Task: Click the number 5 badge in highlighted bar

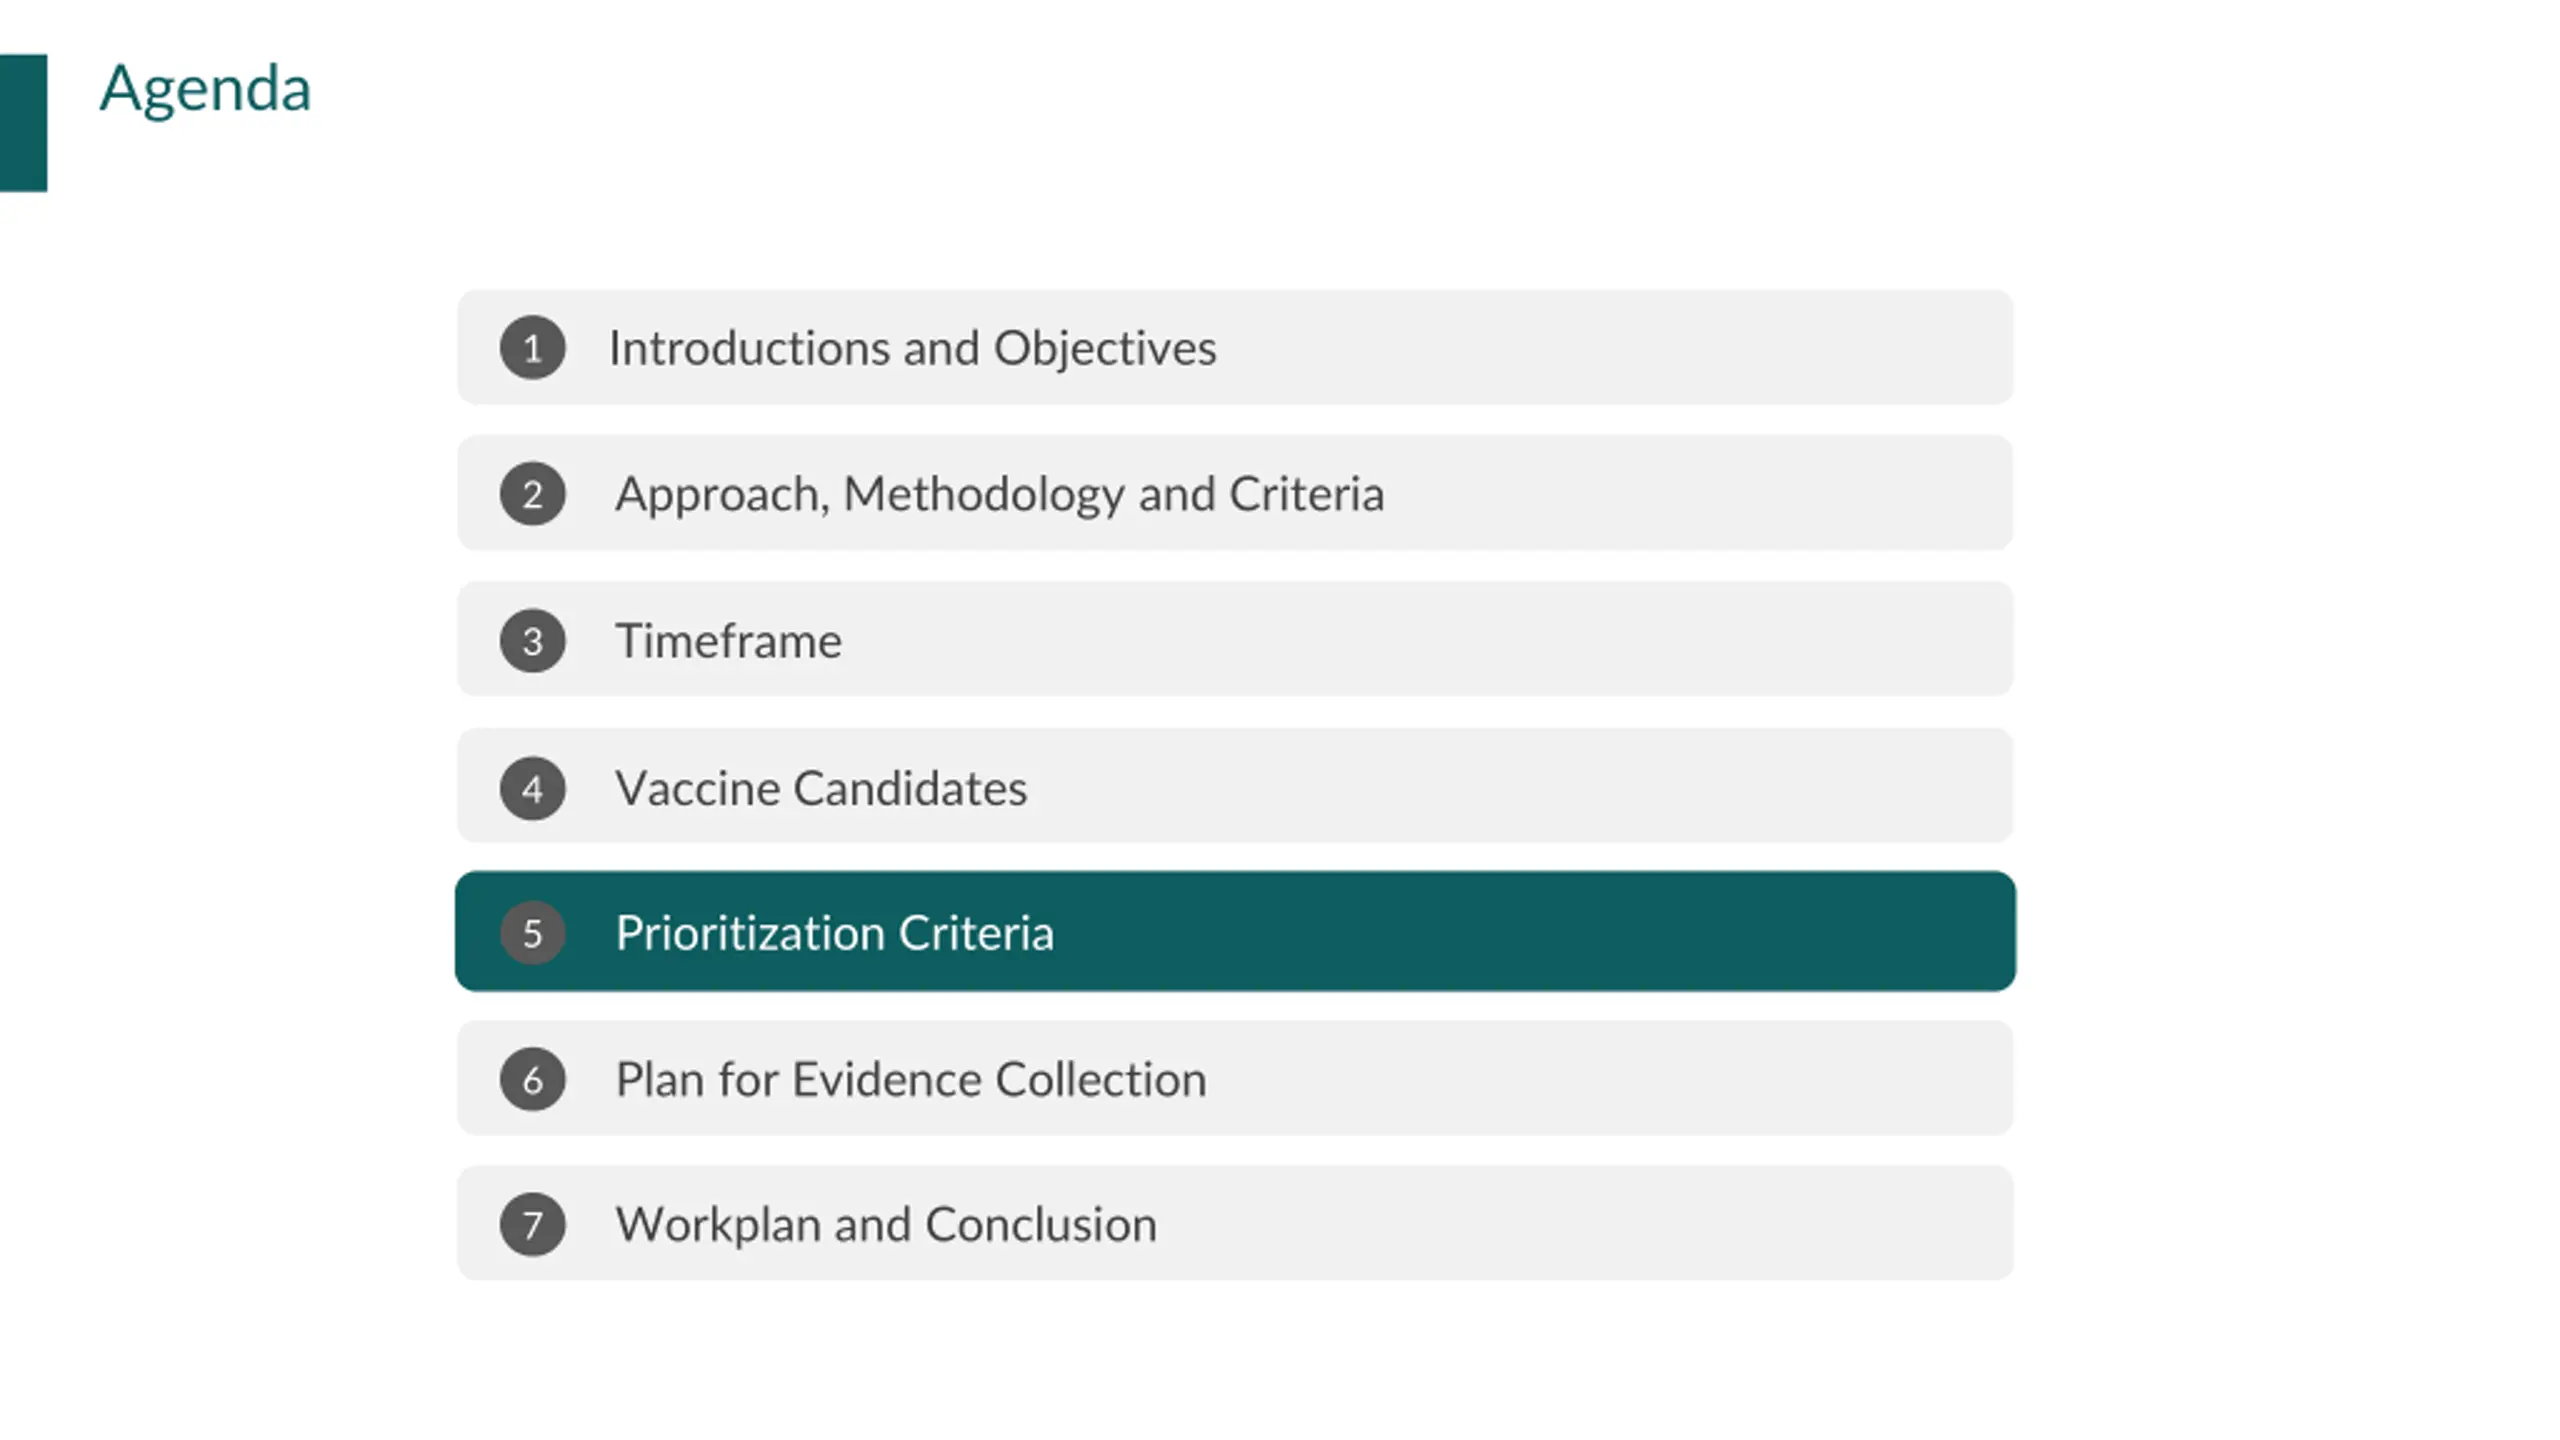Action: point(532,933)
